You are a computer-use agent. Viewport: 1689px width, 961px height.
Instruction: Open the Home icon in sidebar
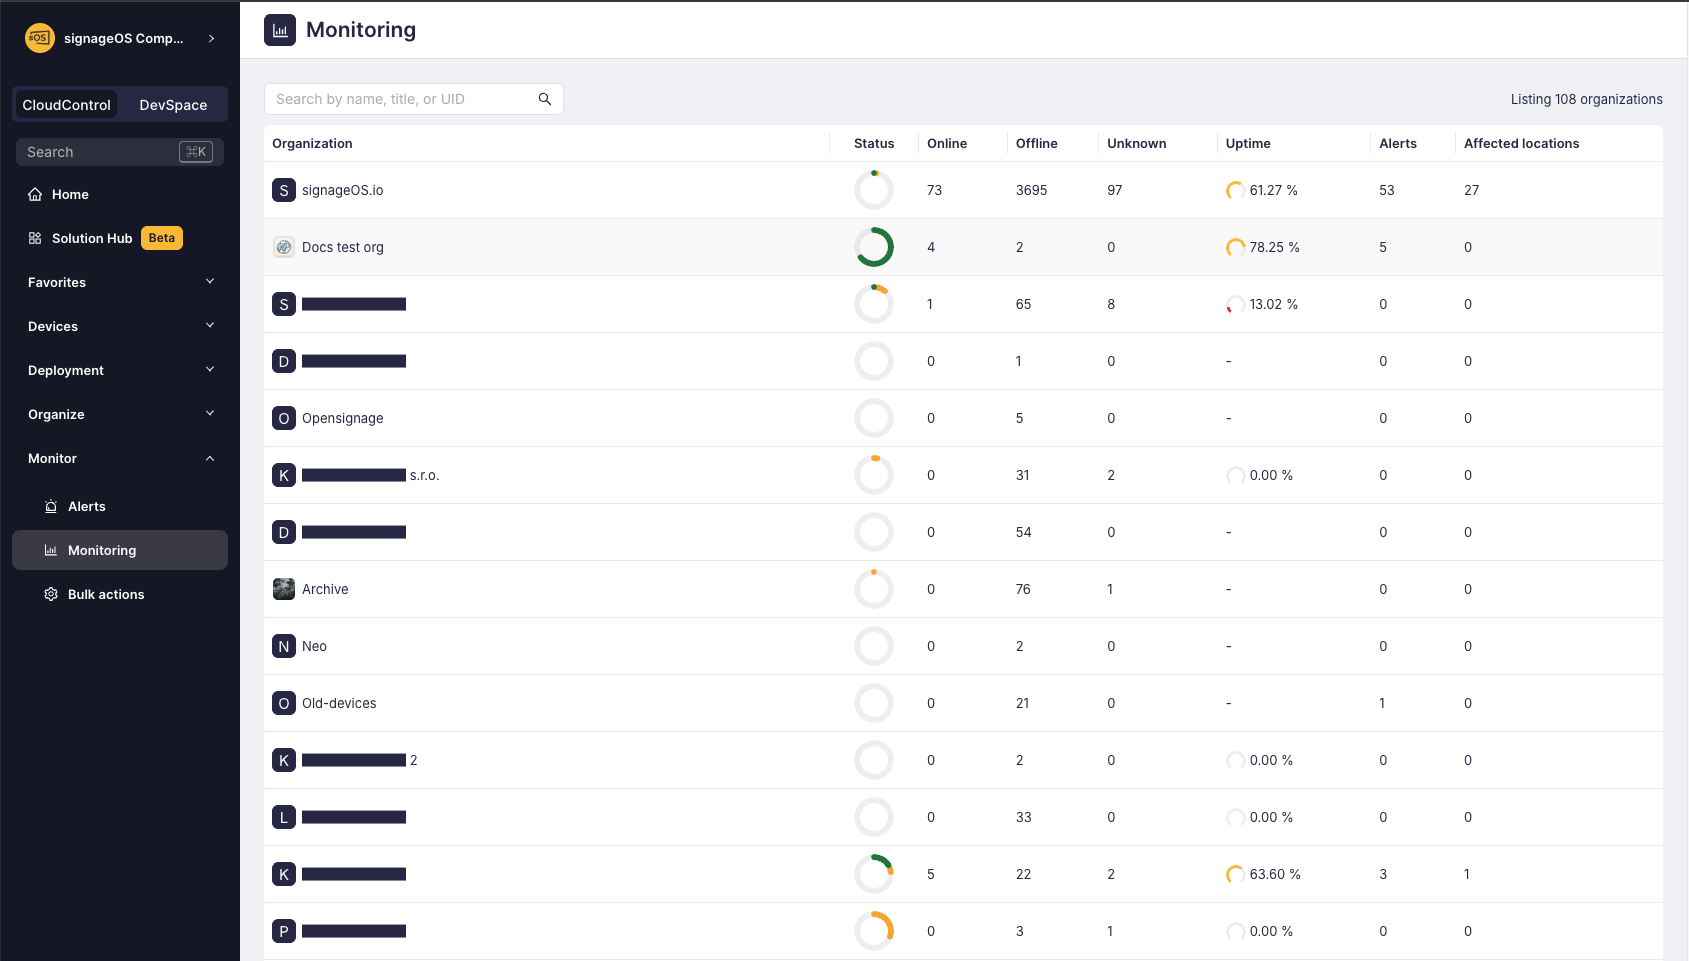[35, 194]
